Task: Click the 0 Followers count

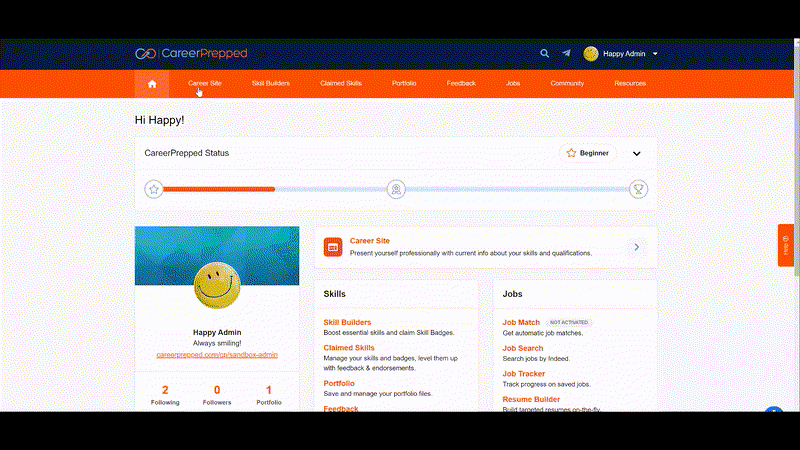Action: tap(217, 395)
